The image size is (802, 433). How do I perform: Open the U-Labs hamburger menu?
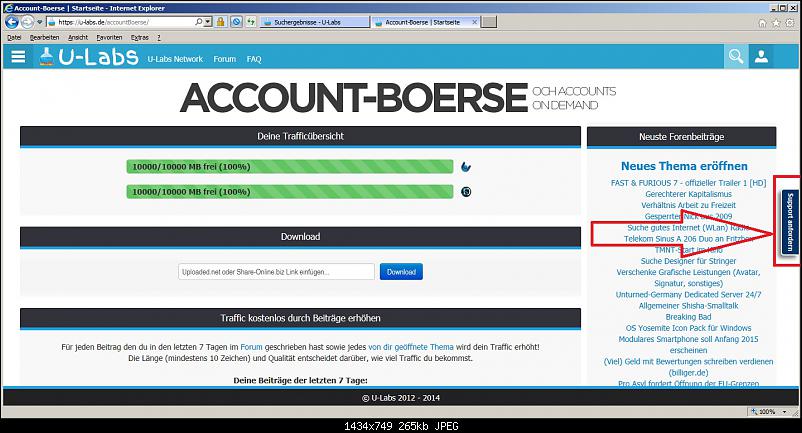pyautogui.click(x=18, y=57)
